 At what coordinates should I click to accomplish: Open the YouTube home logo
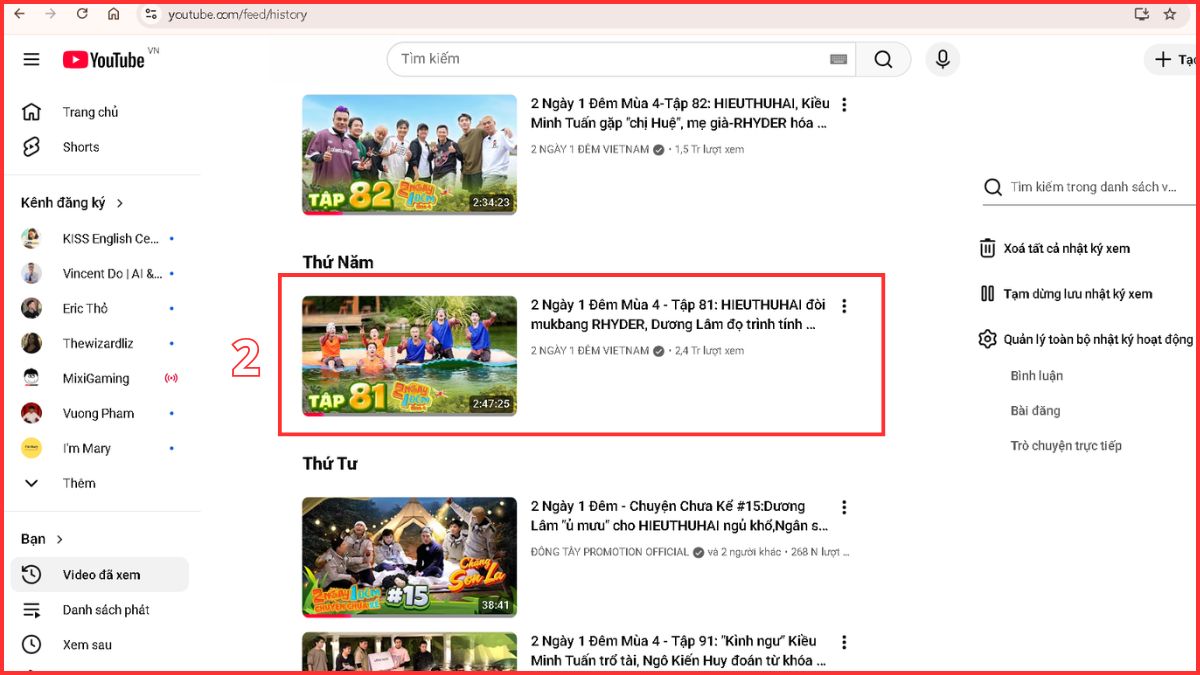[105, 59]
